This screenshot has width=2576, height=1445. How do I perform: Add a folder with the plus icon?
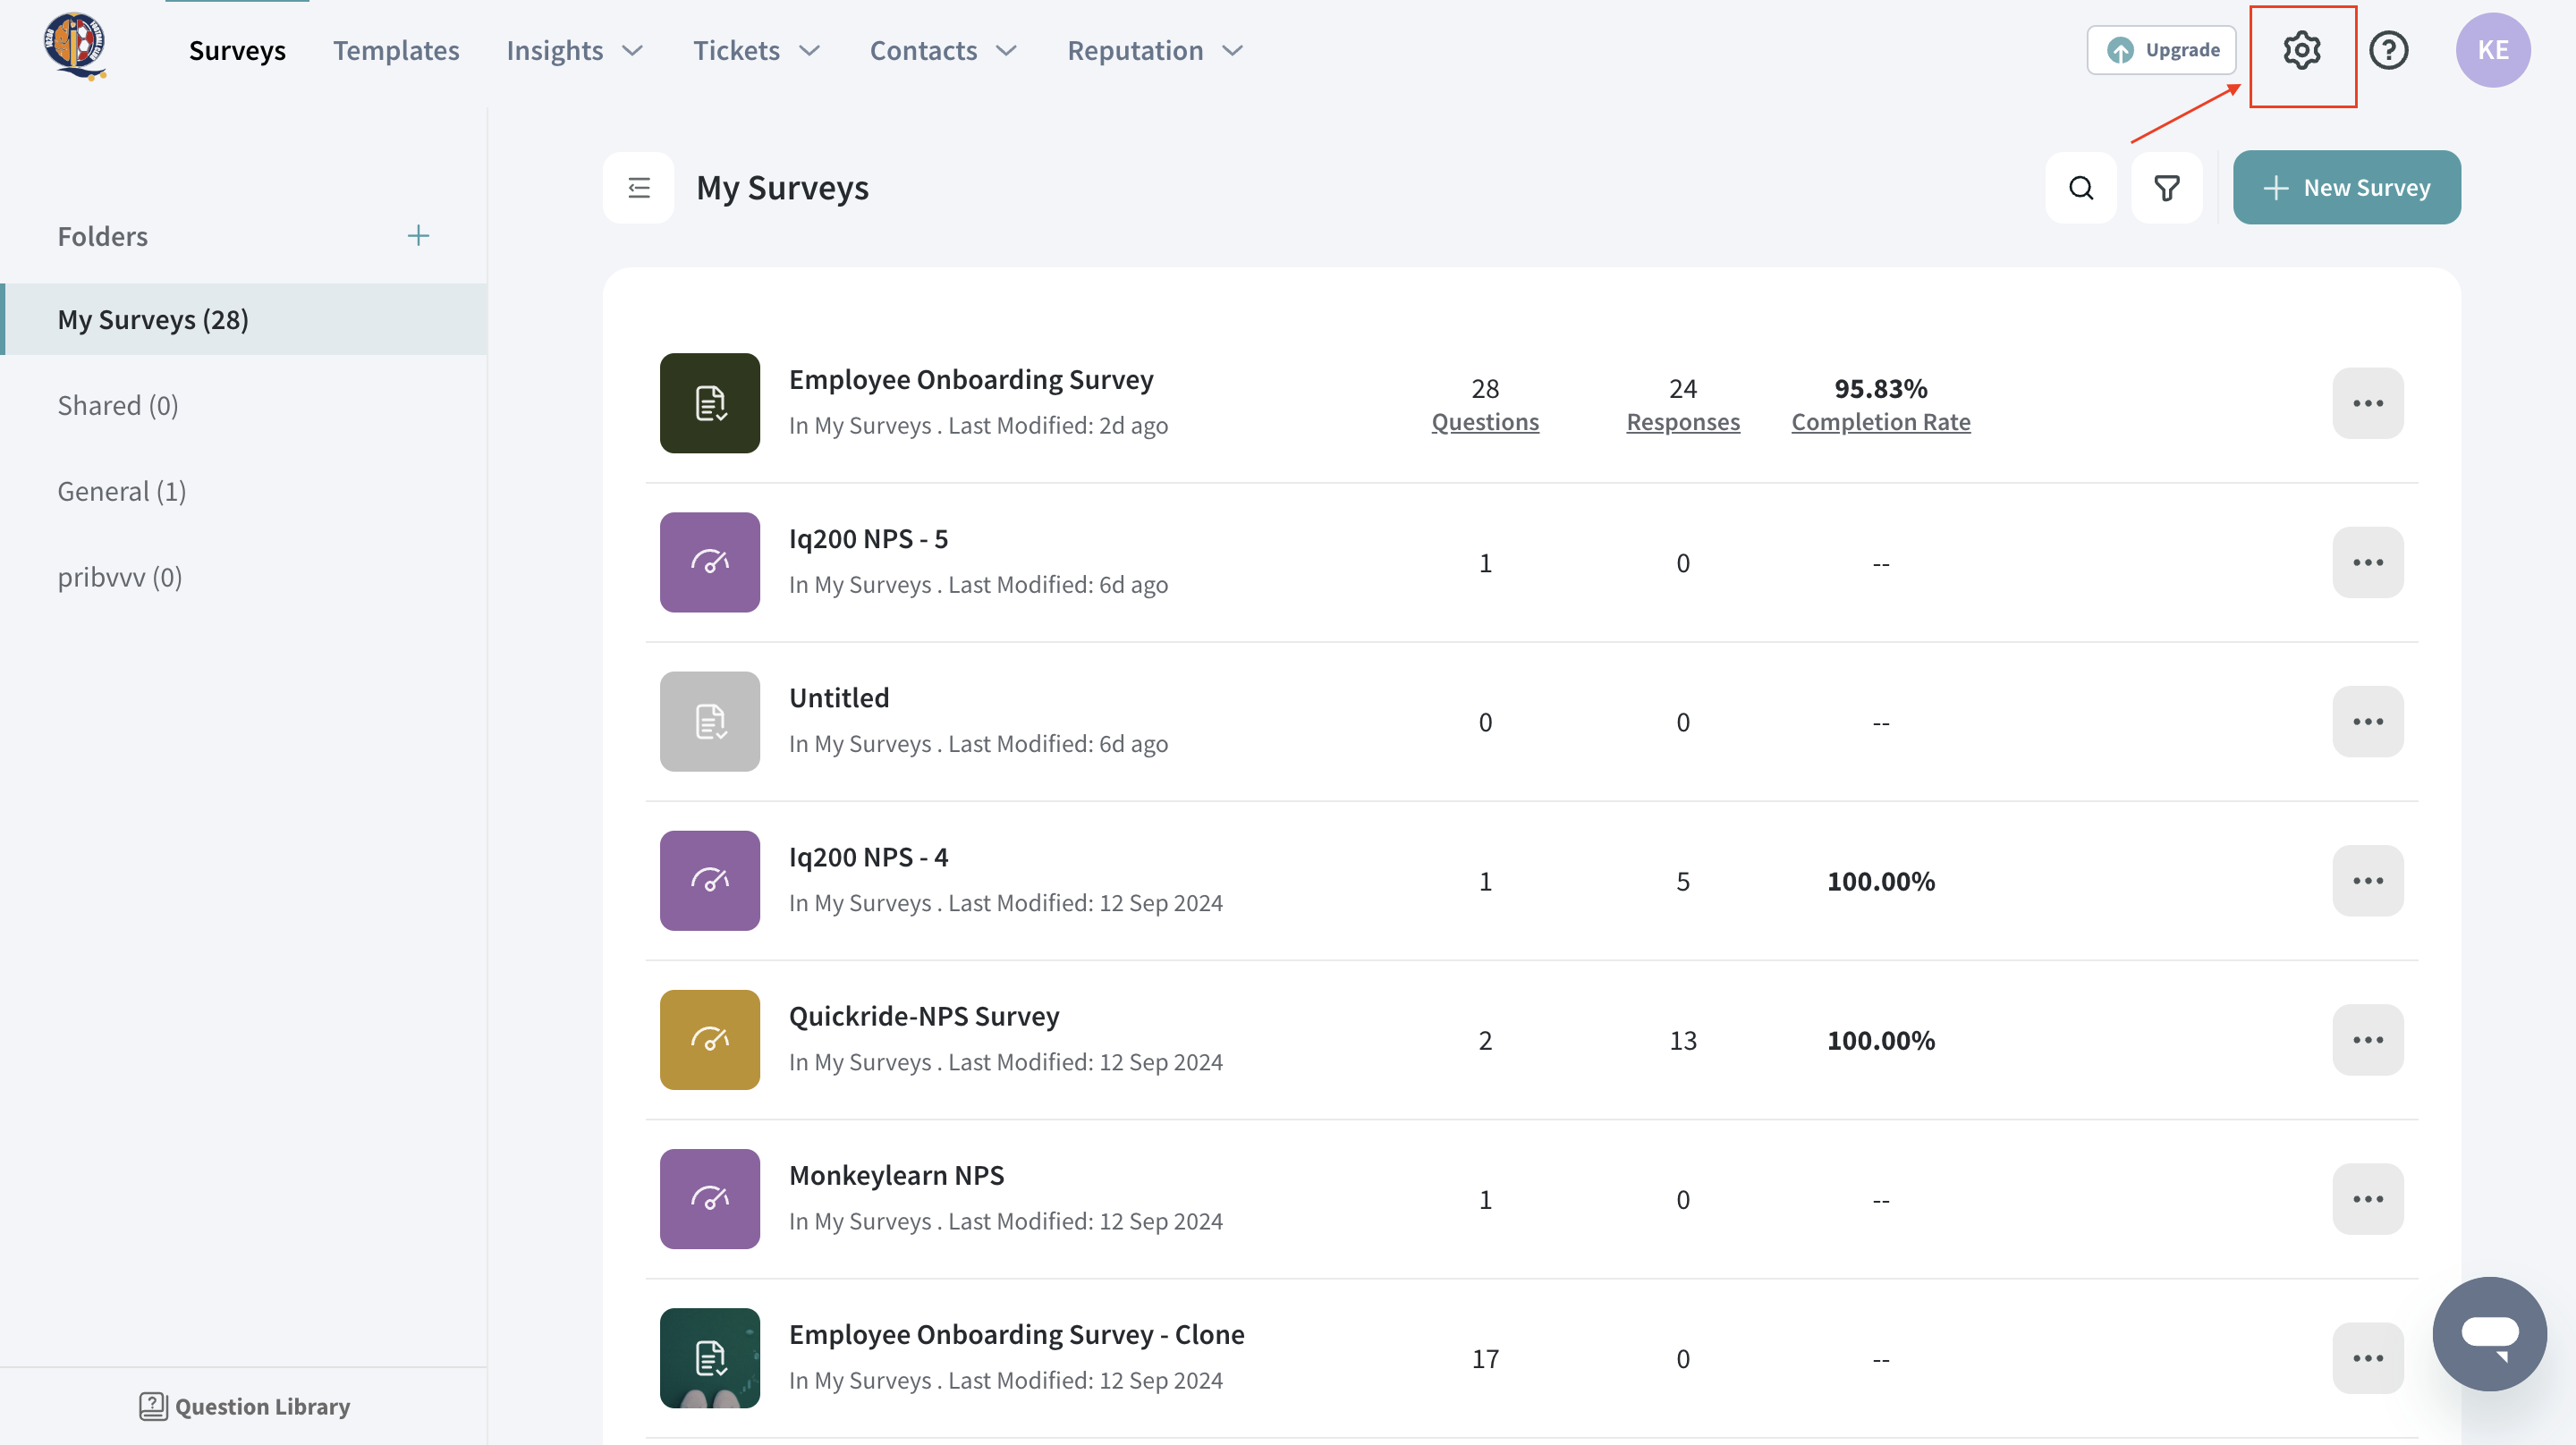pos(418,236)
